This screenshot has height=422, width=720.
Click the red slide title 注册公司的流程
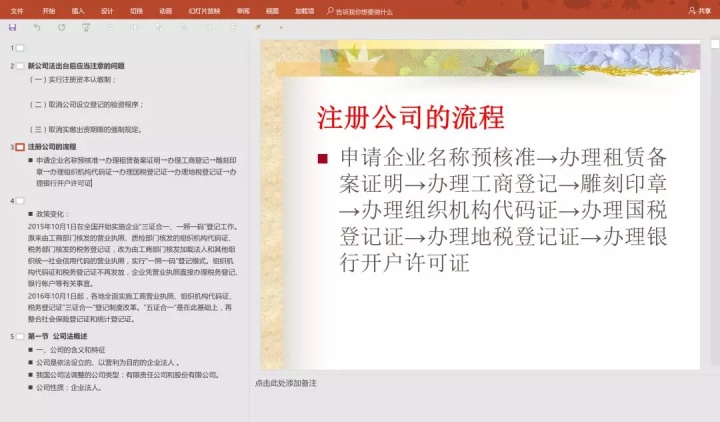[411, 118]
